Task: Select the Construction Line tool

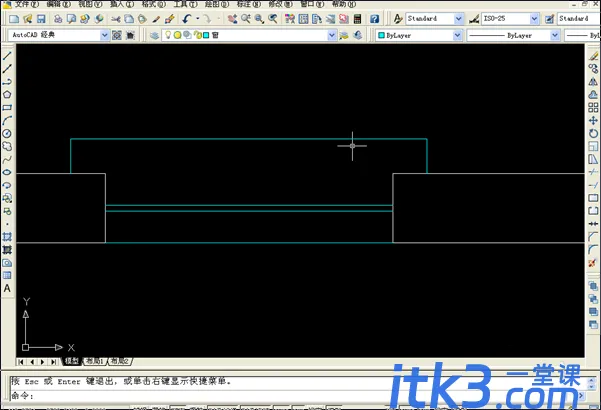Action: click(7, 69)
